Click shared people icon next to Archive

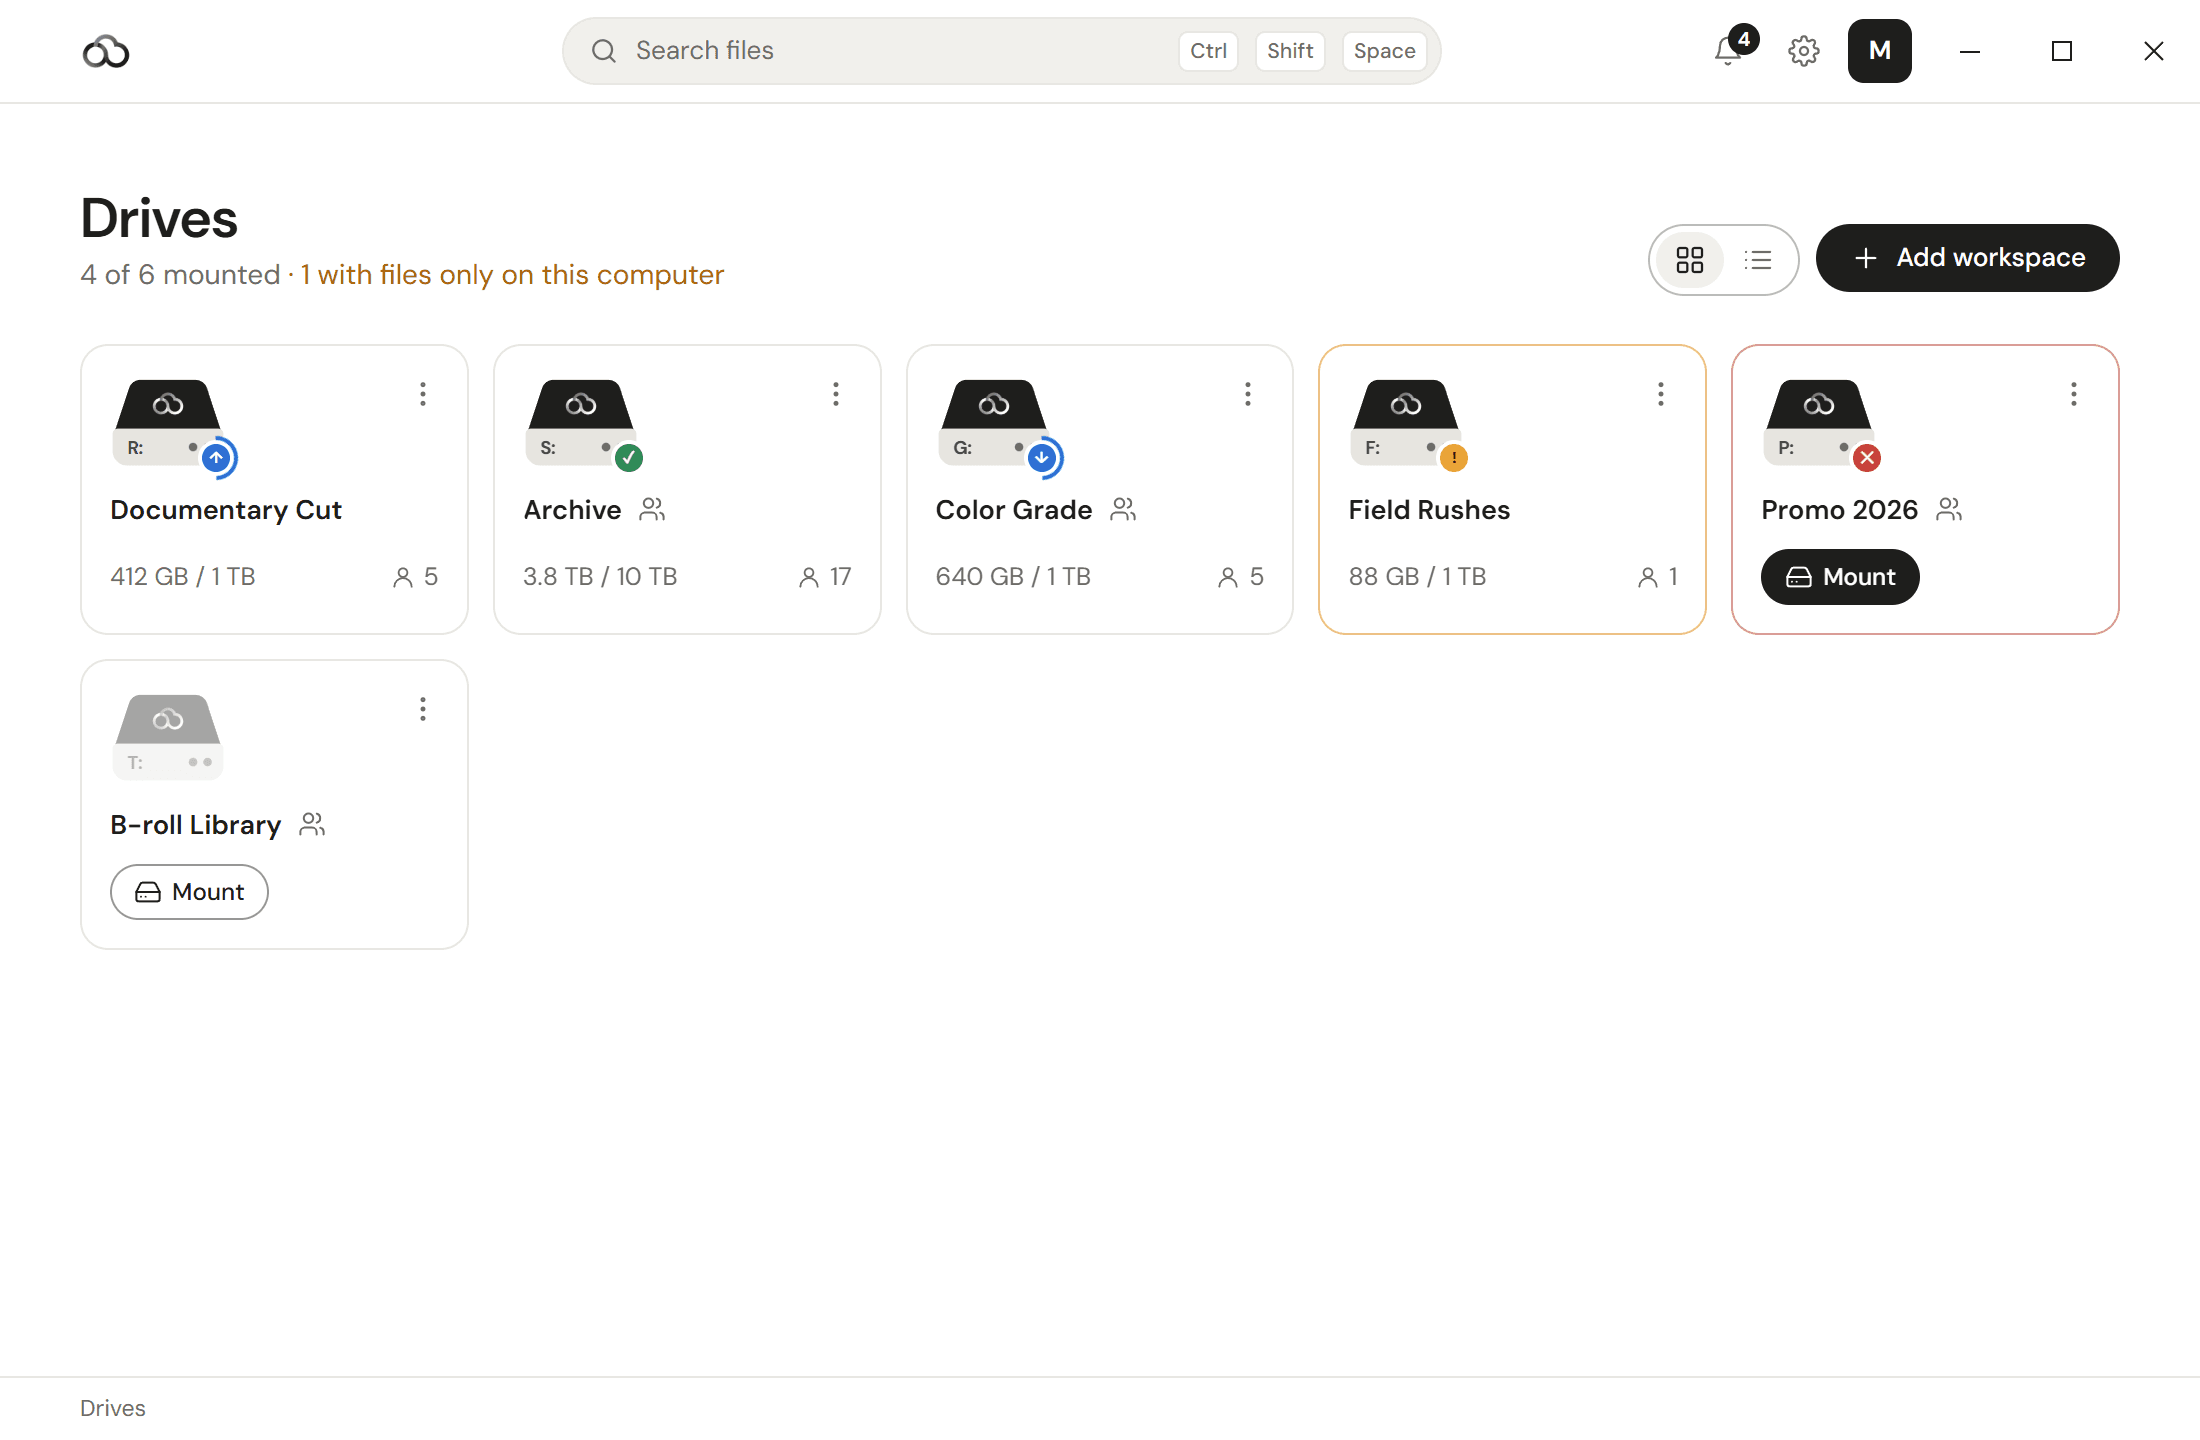[652, 510]
